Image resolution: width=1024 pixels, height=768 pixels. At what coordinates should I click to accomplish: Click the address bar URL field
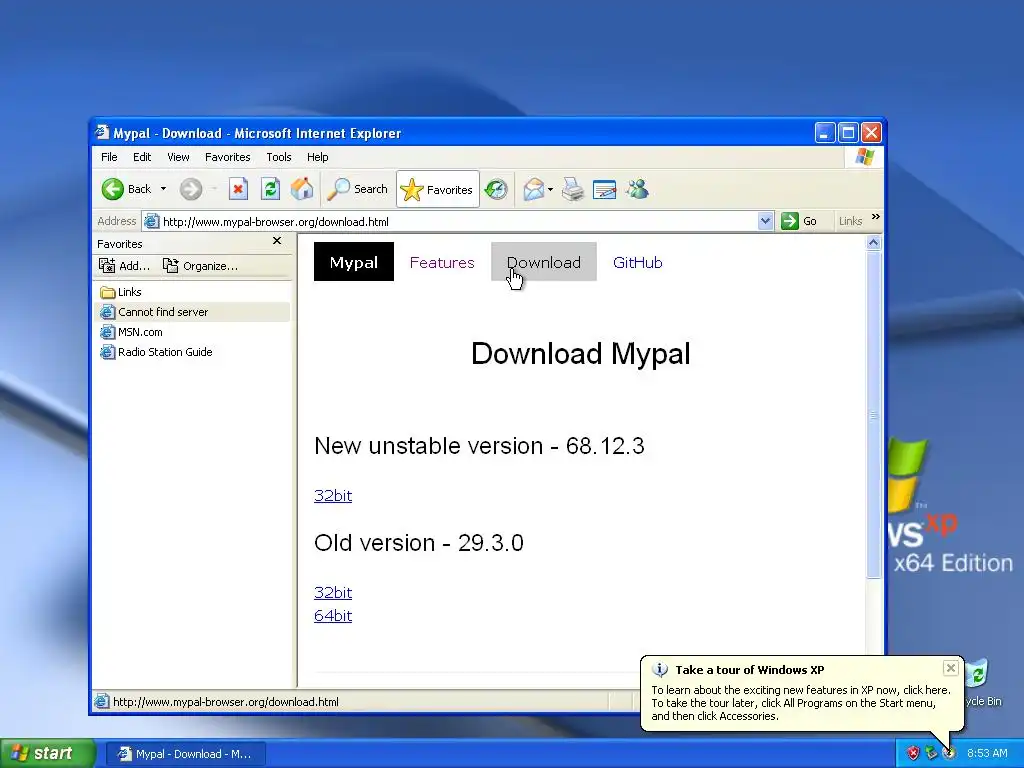click(x=451, y=221)
